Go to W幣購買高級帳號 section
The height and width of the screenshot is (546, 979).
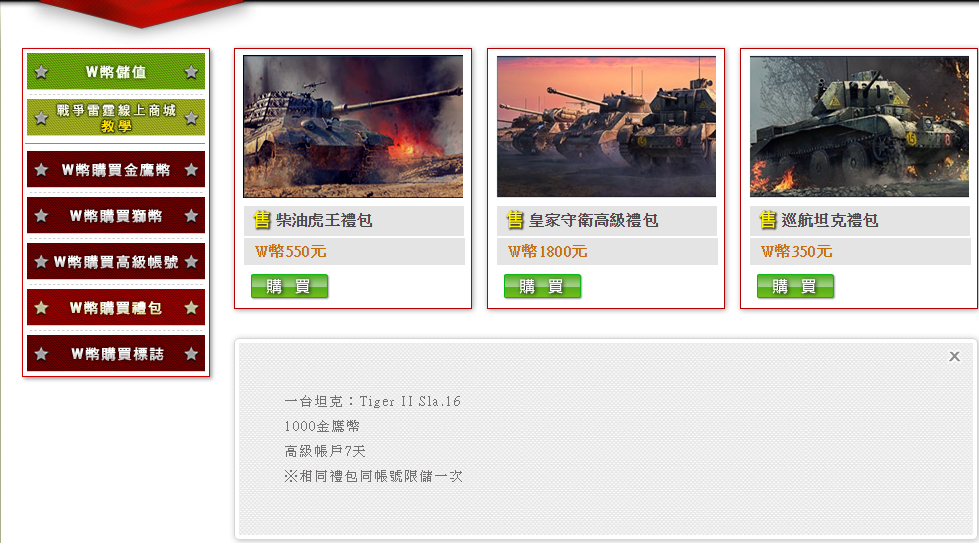(116, 262)
